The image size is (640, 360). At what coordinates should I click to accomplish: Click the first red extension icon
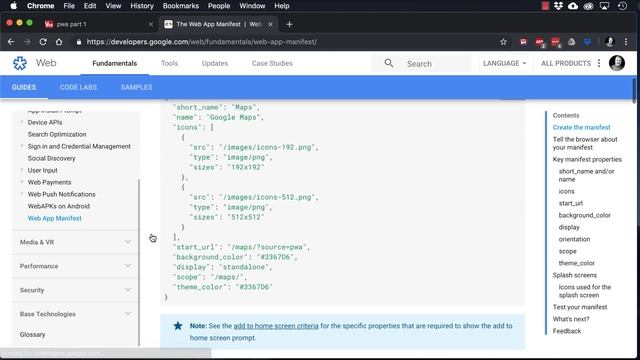coord(523,42)
